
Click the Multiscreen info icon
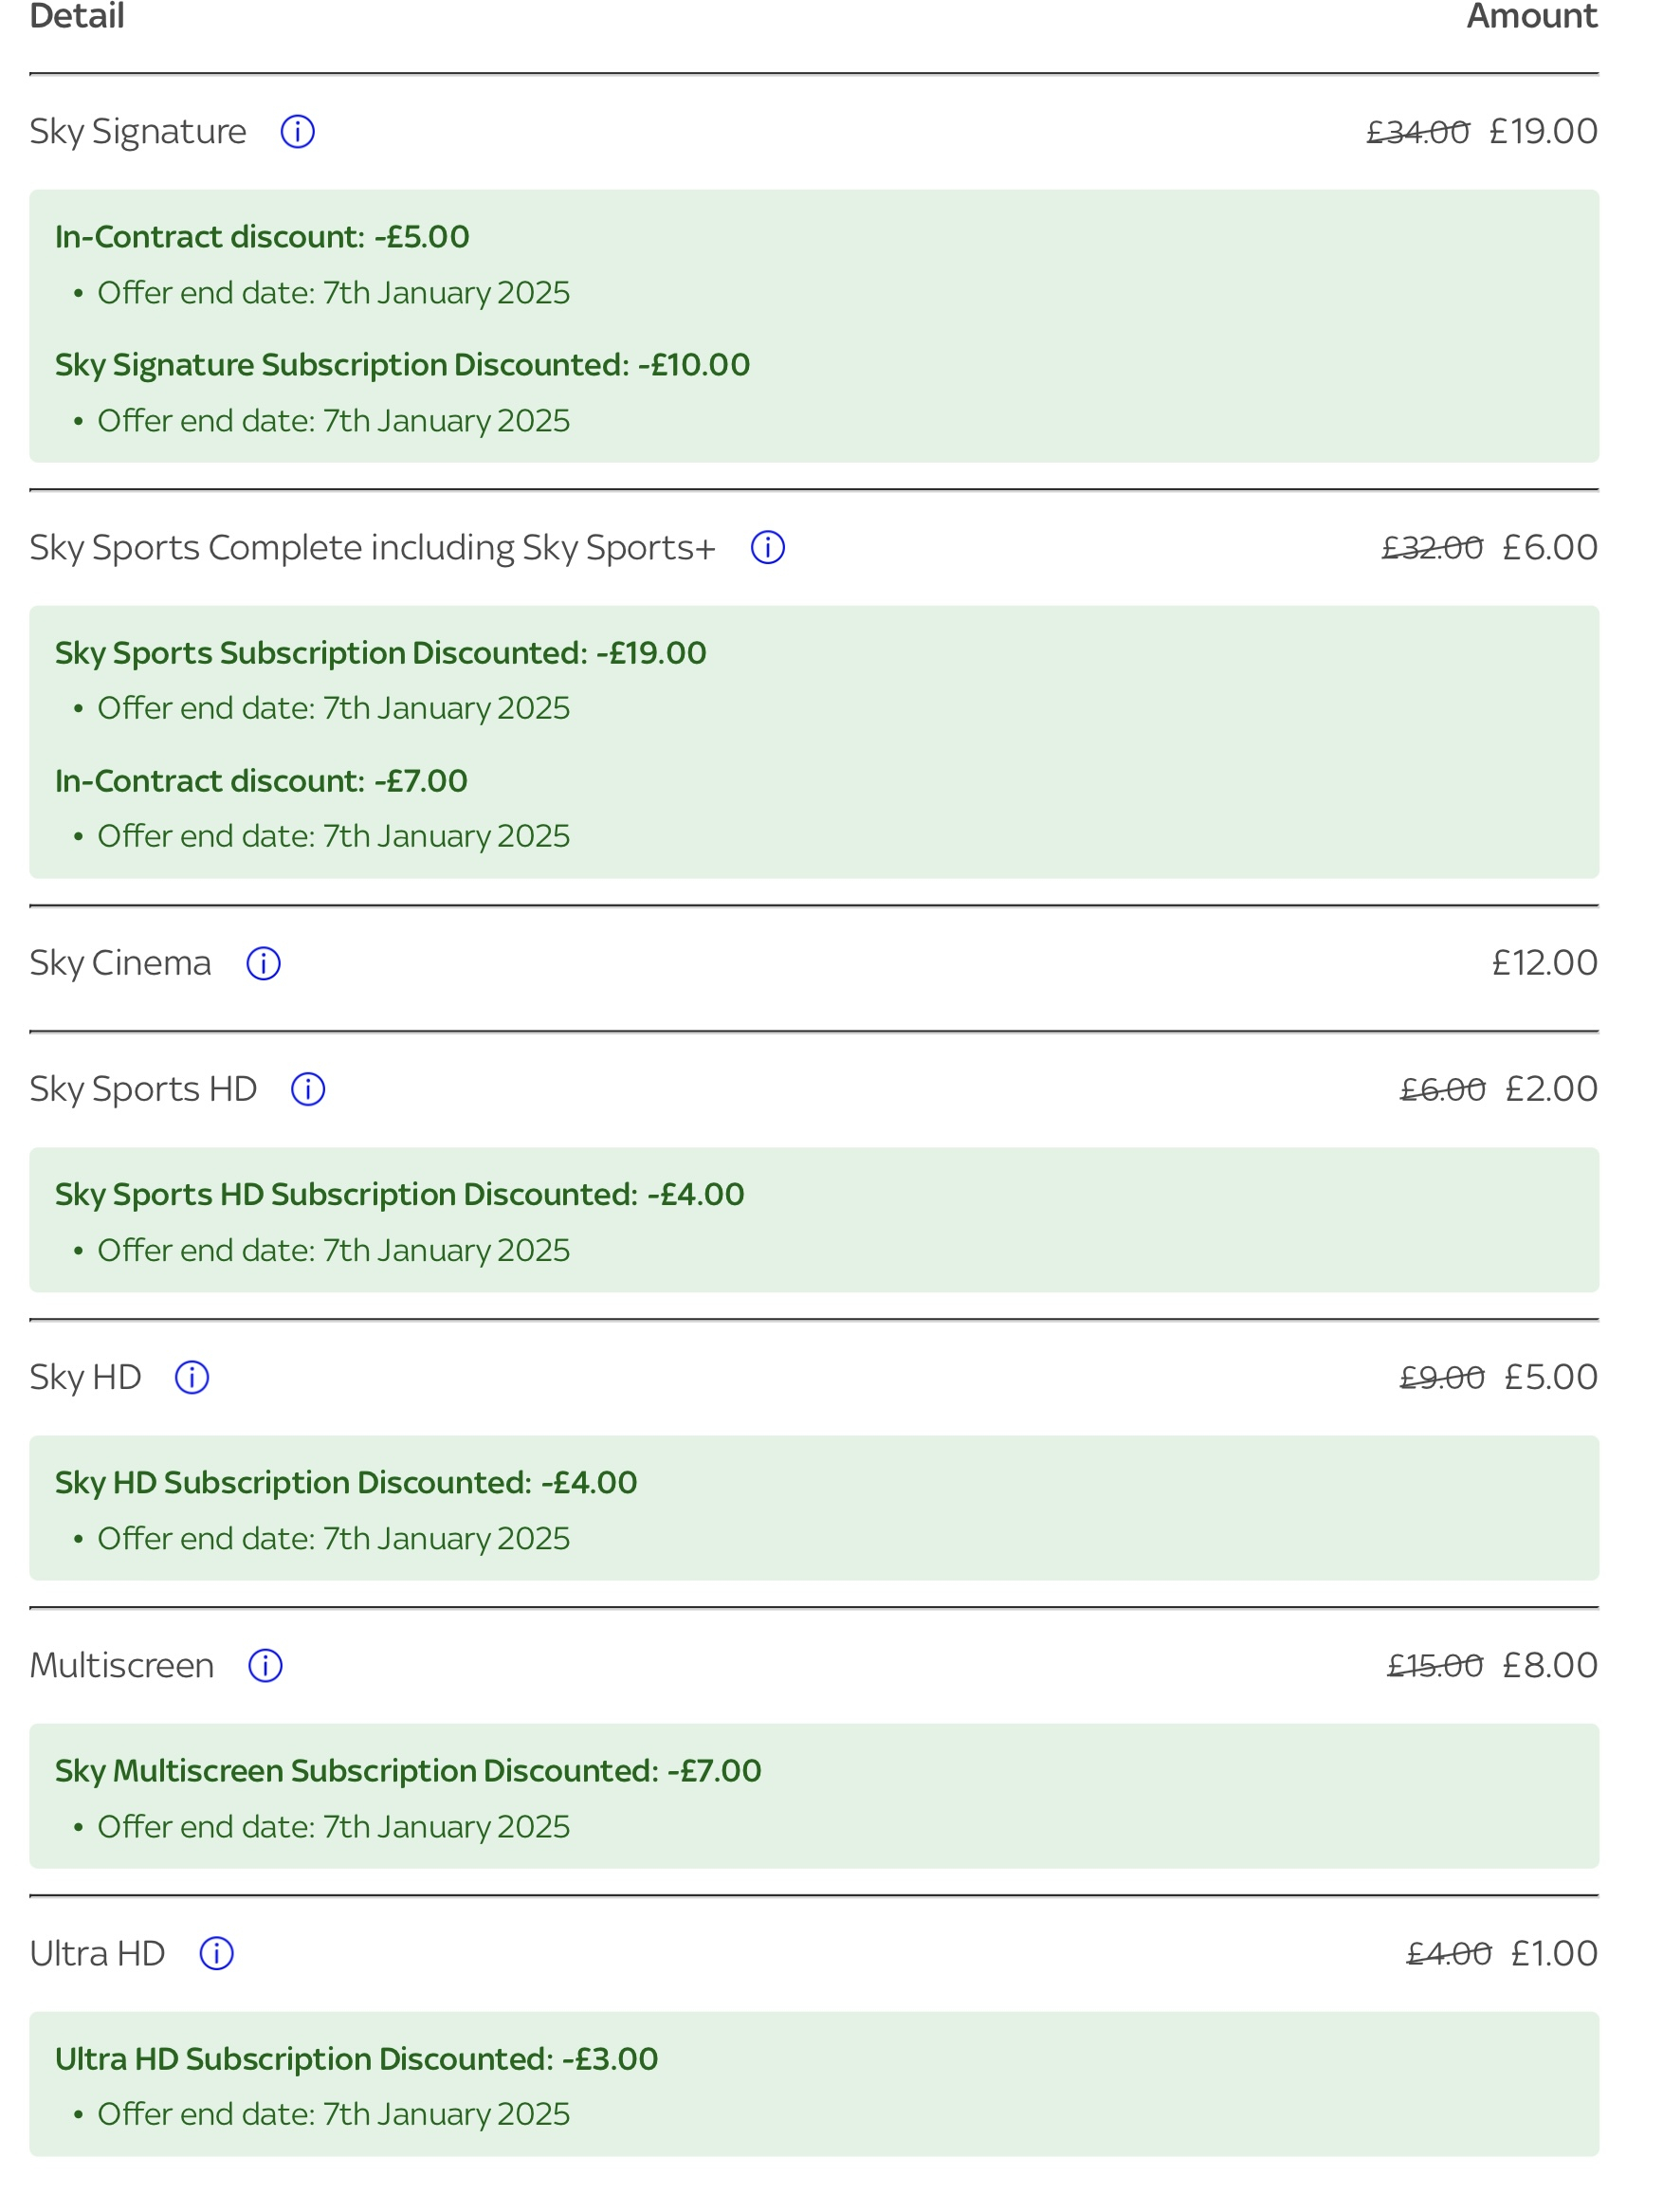pos(265,1665)
